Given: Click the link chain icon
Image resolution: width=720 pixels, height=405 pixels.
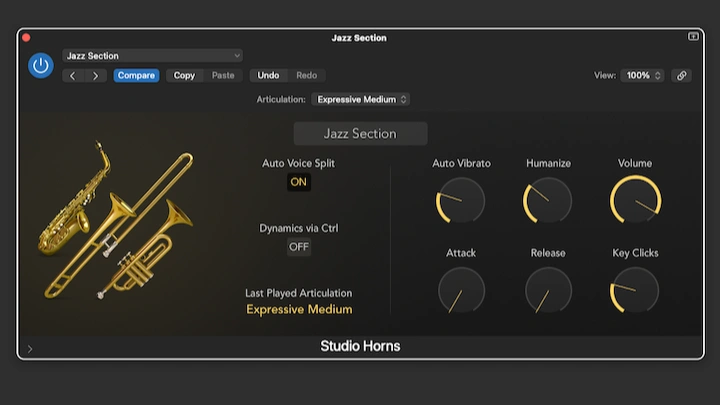Looking at the screenshot, I should point(681,76).
